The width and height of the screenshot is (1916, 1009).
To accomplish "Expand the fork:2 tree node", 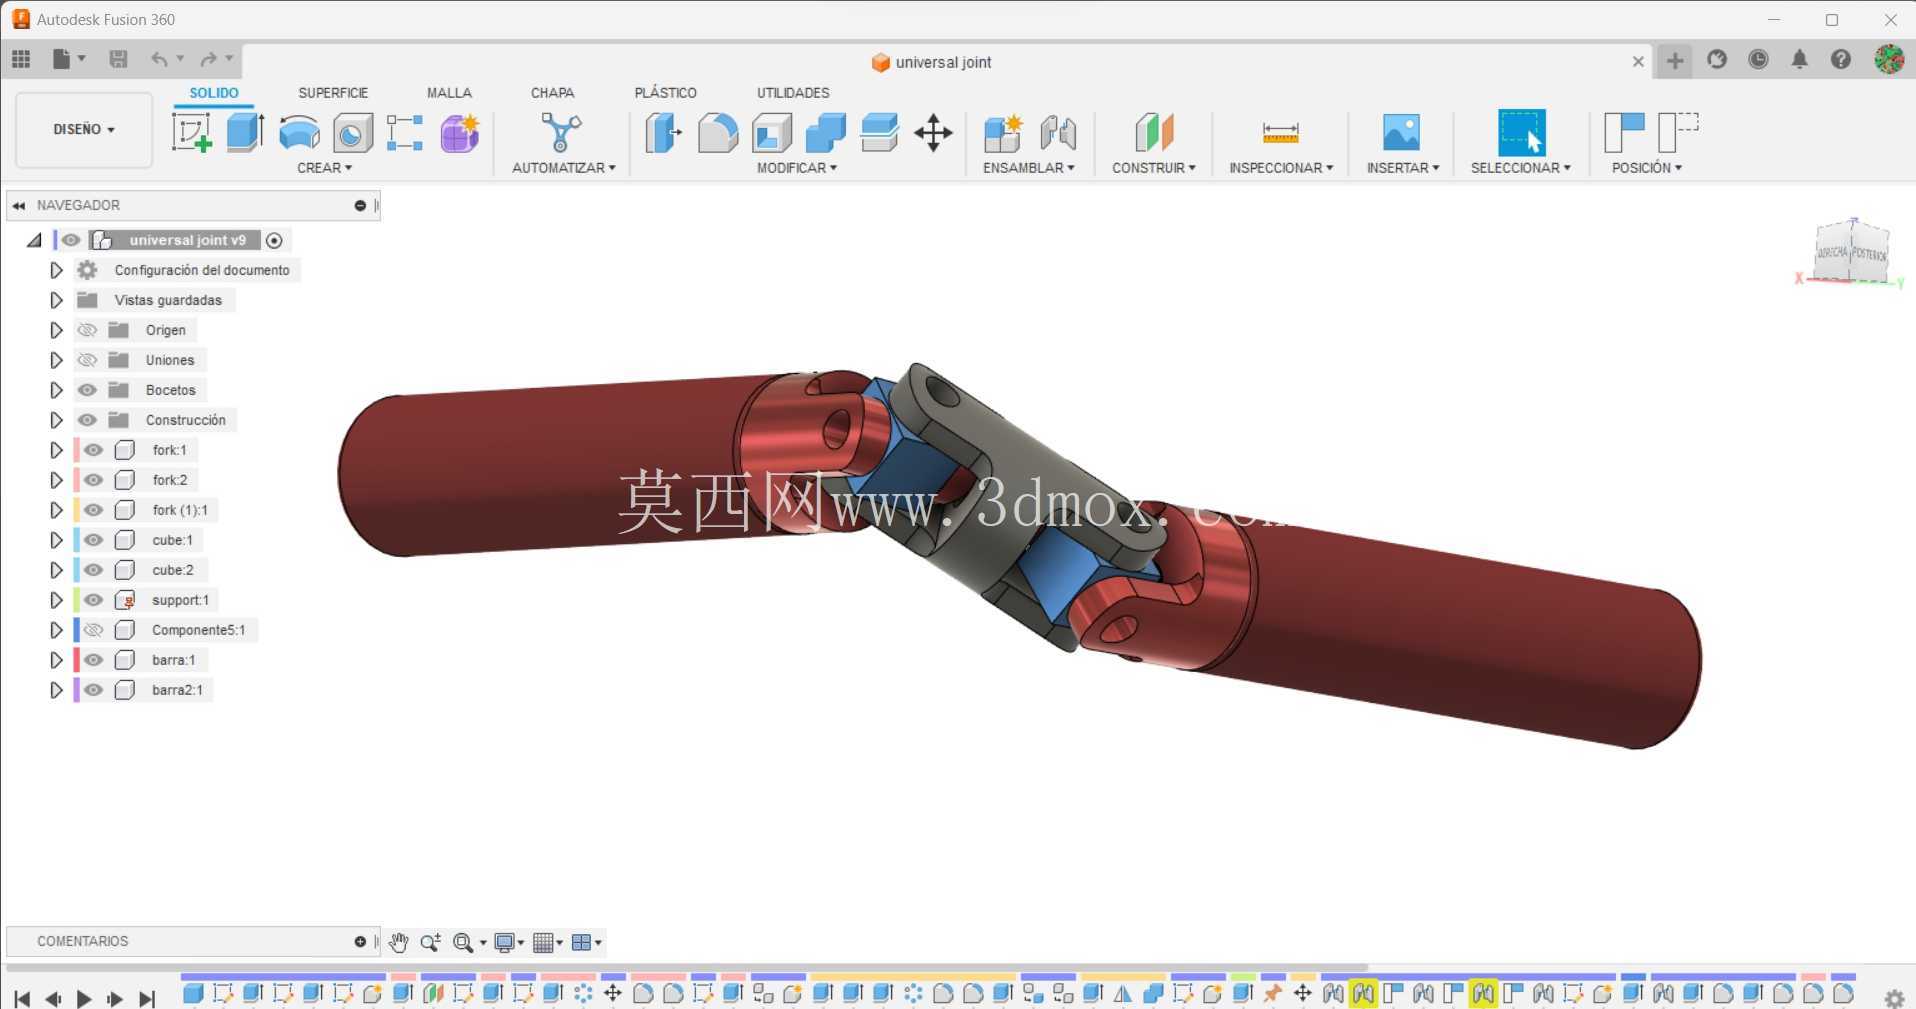I will pos(56,480).
